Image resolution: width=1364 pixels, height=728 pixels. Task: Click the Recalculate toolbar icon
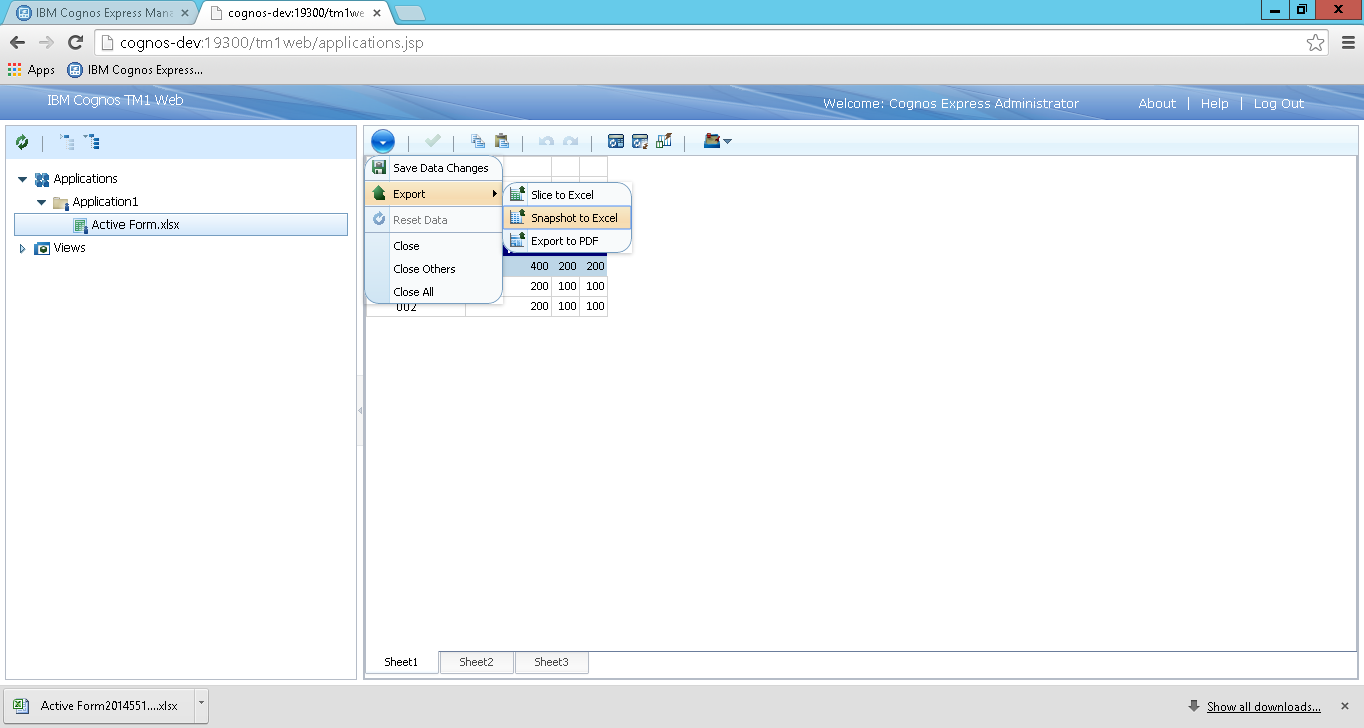pos(616,142)
